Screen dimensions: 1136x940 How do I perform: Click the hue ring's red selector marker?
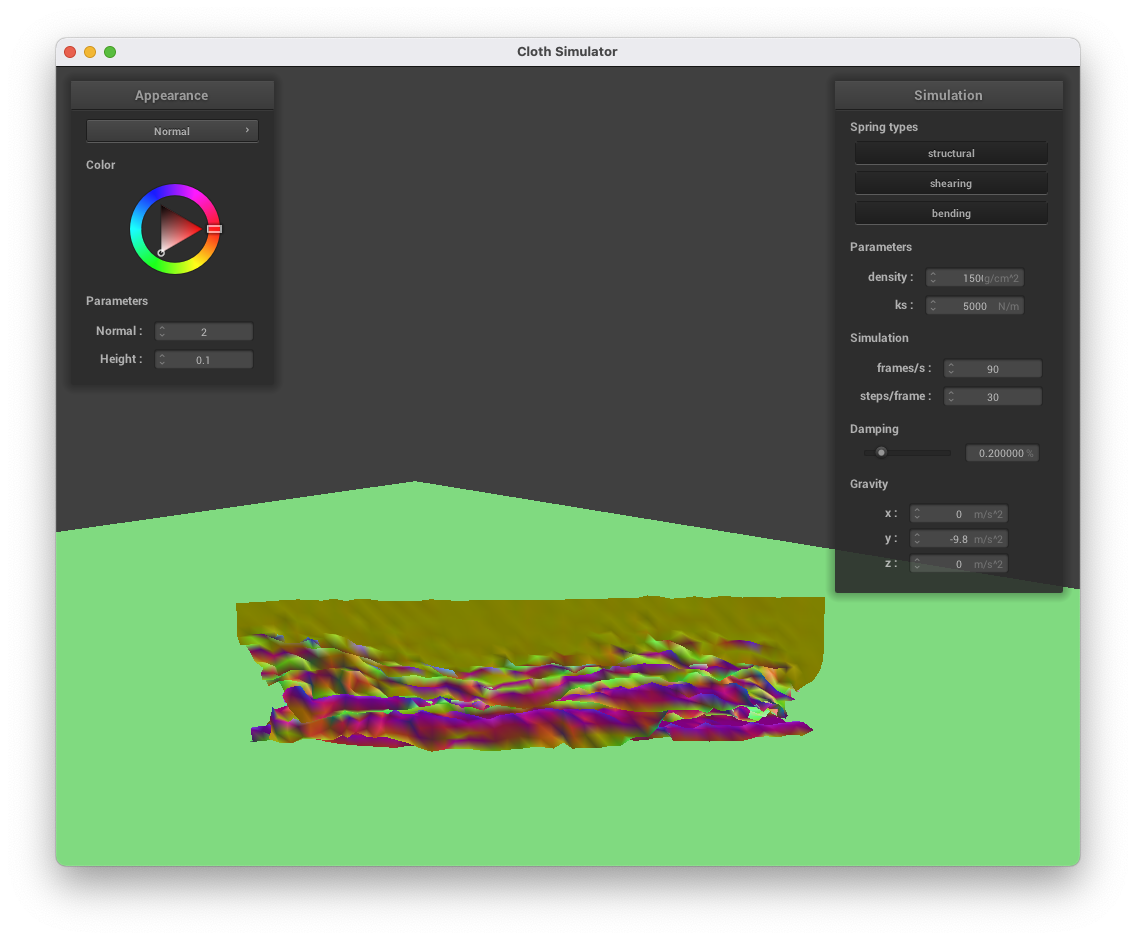point(214,228)
